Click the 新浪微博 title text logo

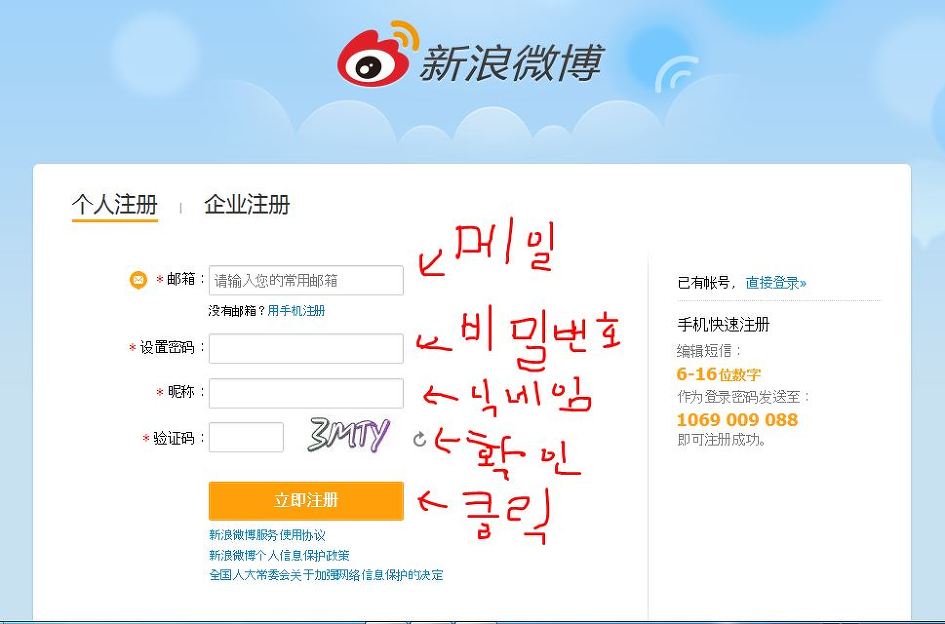click(x=511, y=62)
